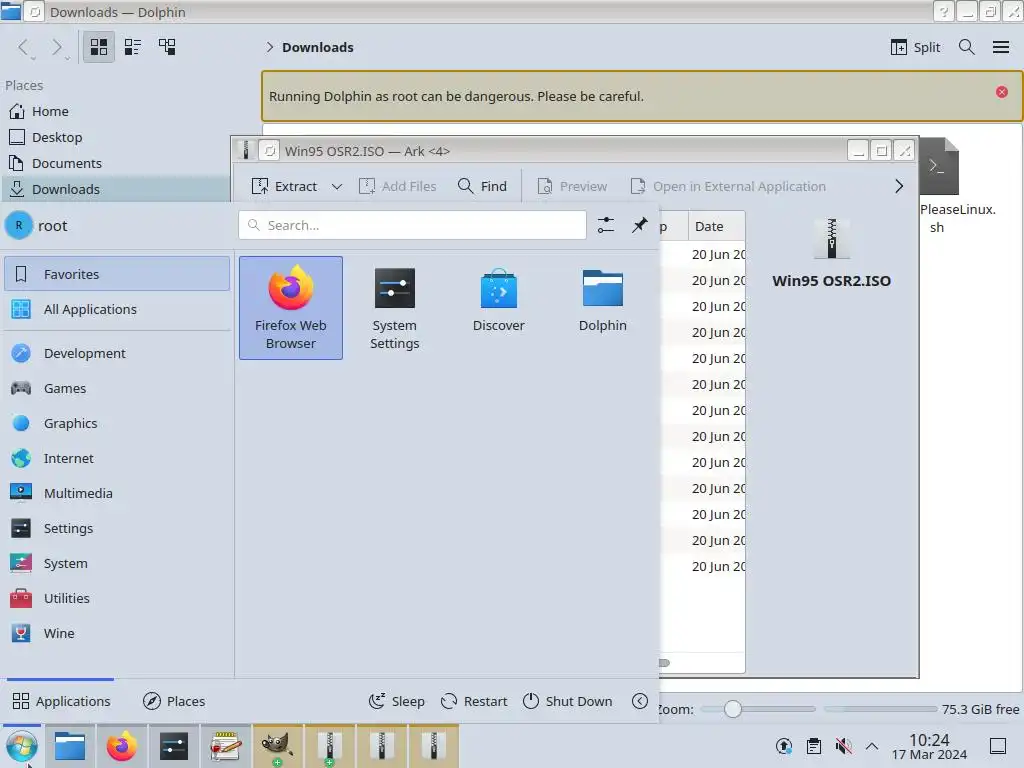Expand more session options arrow
This screenshot has height=768, width=1024.
pyautogui.click(x=640, y=701)
